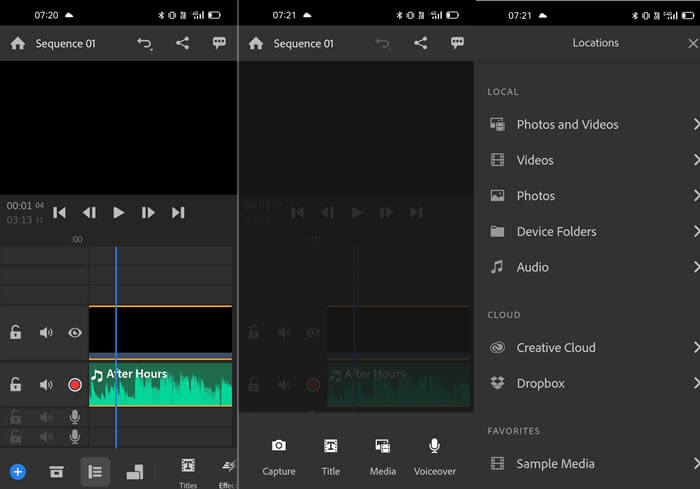Click the undo arrow in left header

[145, 44]
